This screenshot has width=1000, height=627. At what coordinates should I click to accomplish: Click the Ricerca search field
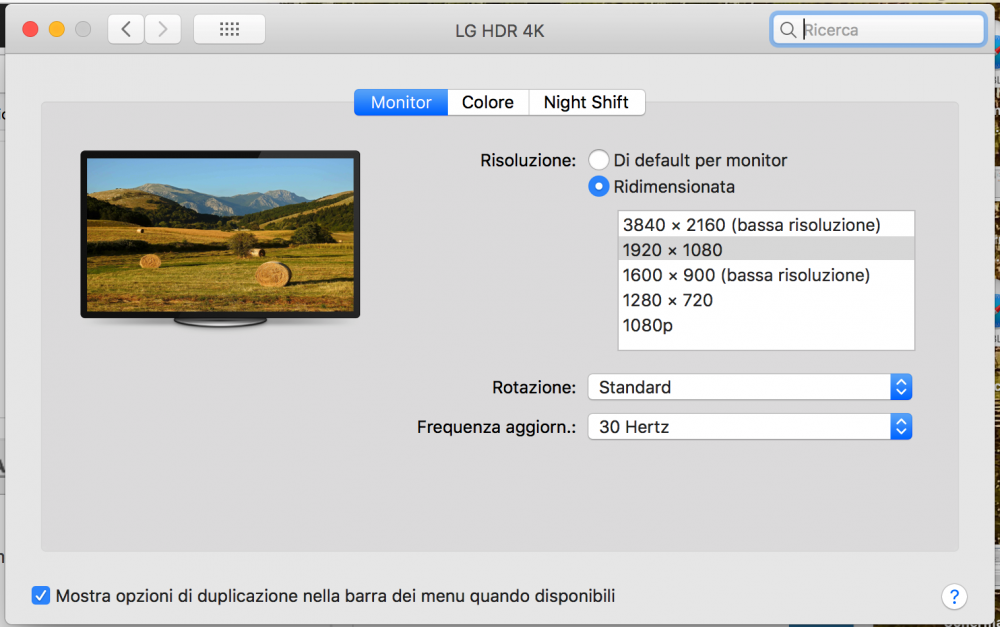coord(878,30)
